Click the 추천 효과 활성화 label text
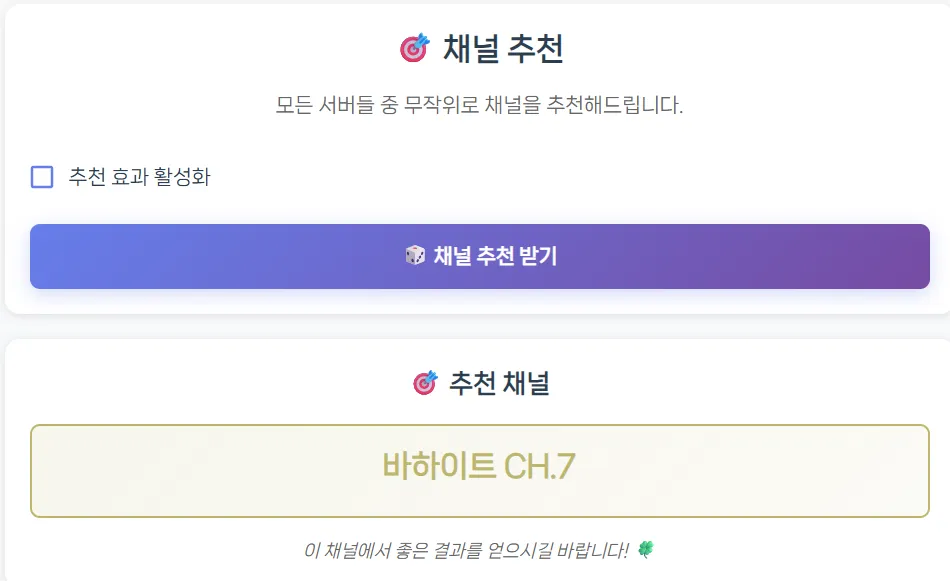This screenshot has height=581, width=950. coord(139,177)
